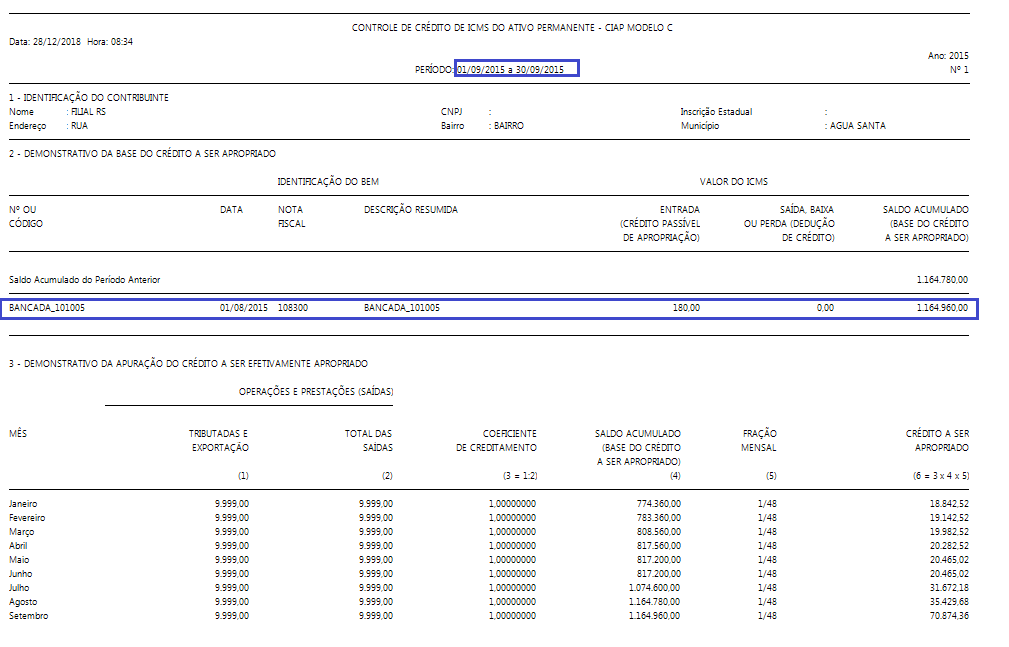Image resolution: width=1009 pixels, height=647 pixels.
Task: Select the nota fiscal number 108300
Action: point(293,308)
